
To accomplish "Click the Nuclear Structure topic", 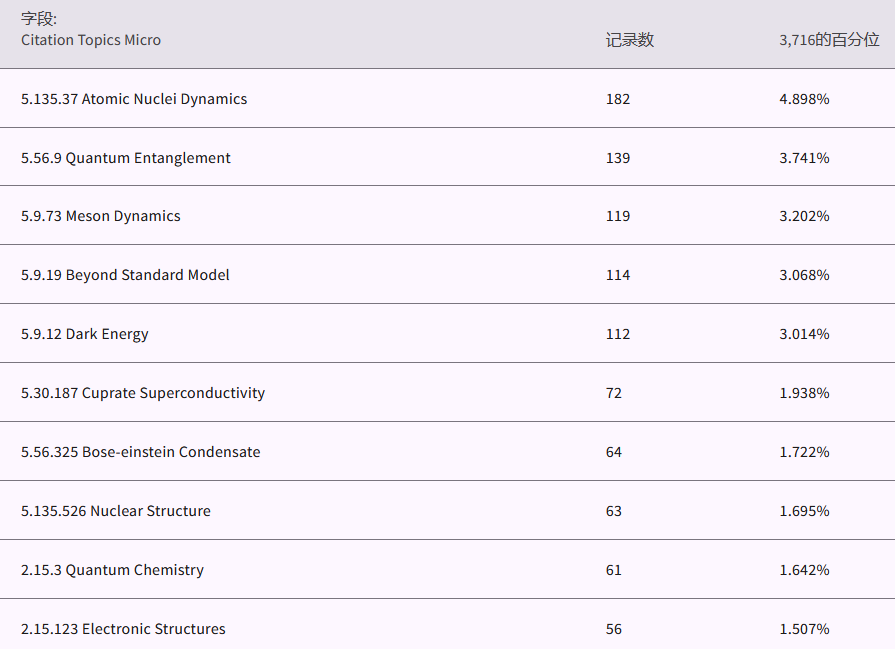I will (x=116, y=511).
